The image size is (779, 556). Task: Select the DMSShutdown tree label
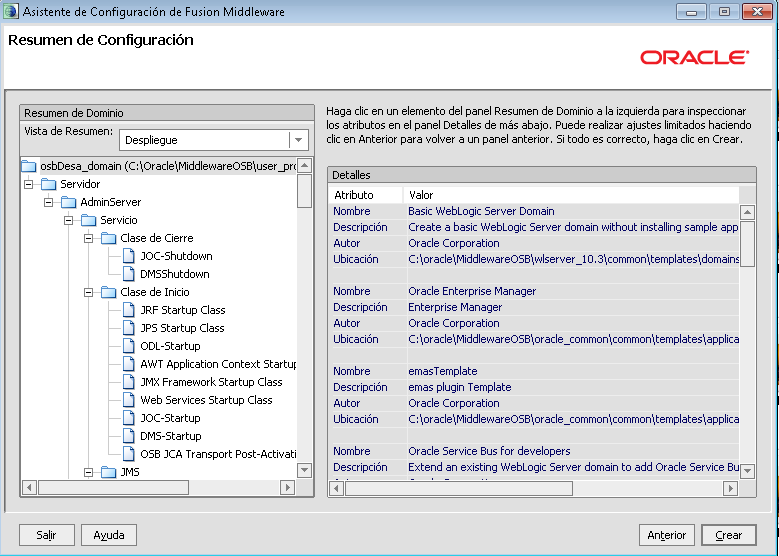175,274
